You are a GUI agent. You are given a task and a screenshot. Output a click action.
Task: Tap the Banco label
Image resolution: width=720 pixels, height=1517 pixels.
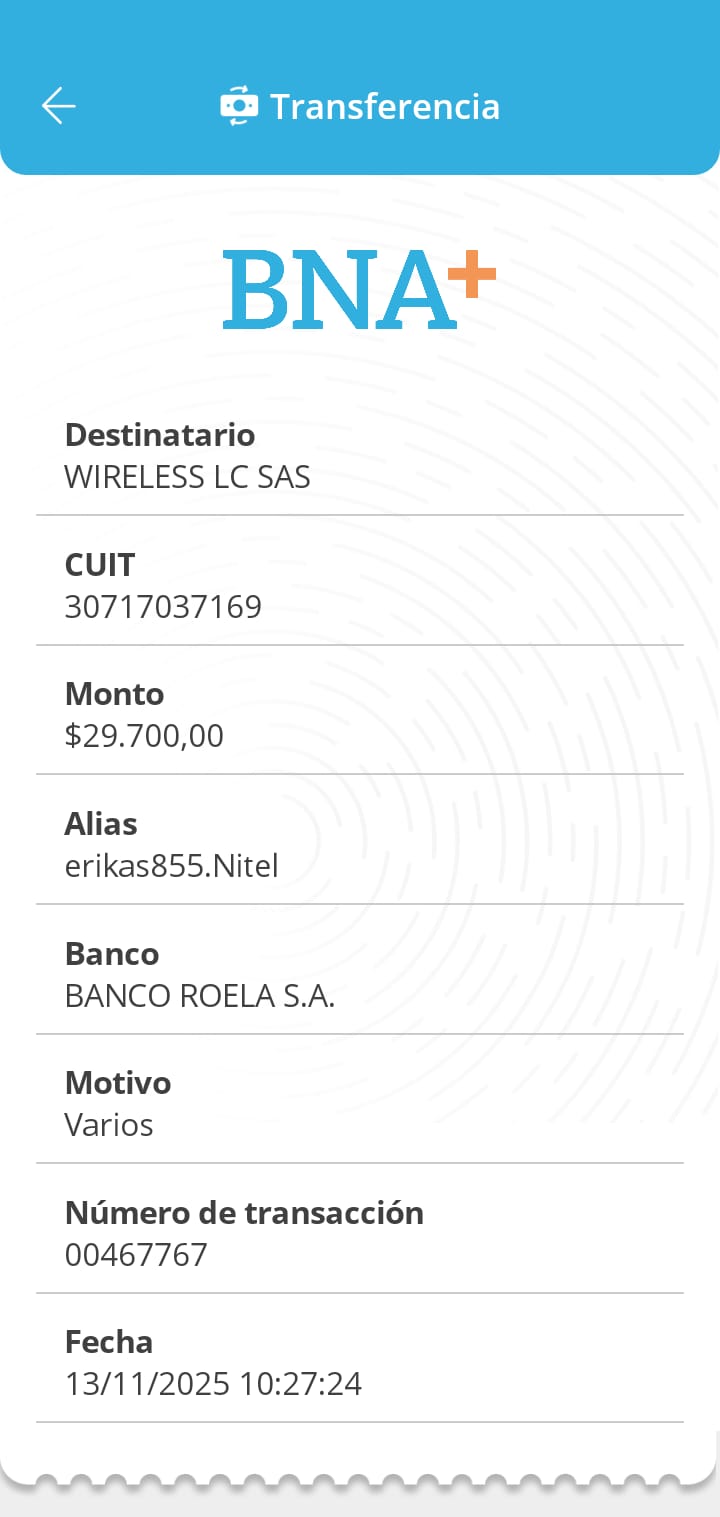pyautogui.click(x=112, y=954)
